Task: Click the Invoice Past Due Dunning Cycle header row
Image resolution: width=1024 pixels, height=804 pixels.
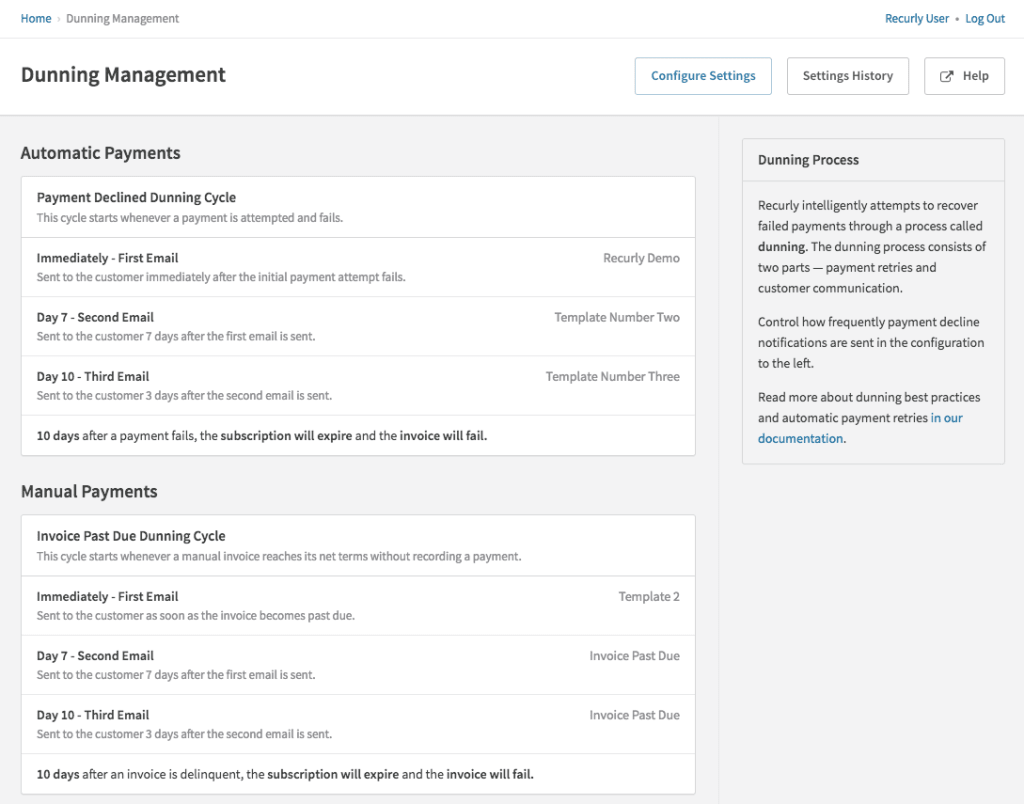Action: pos(358,544)
